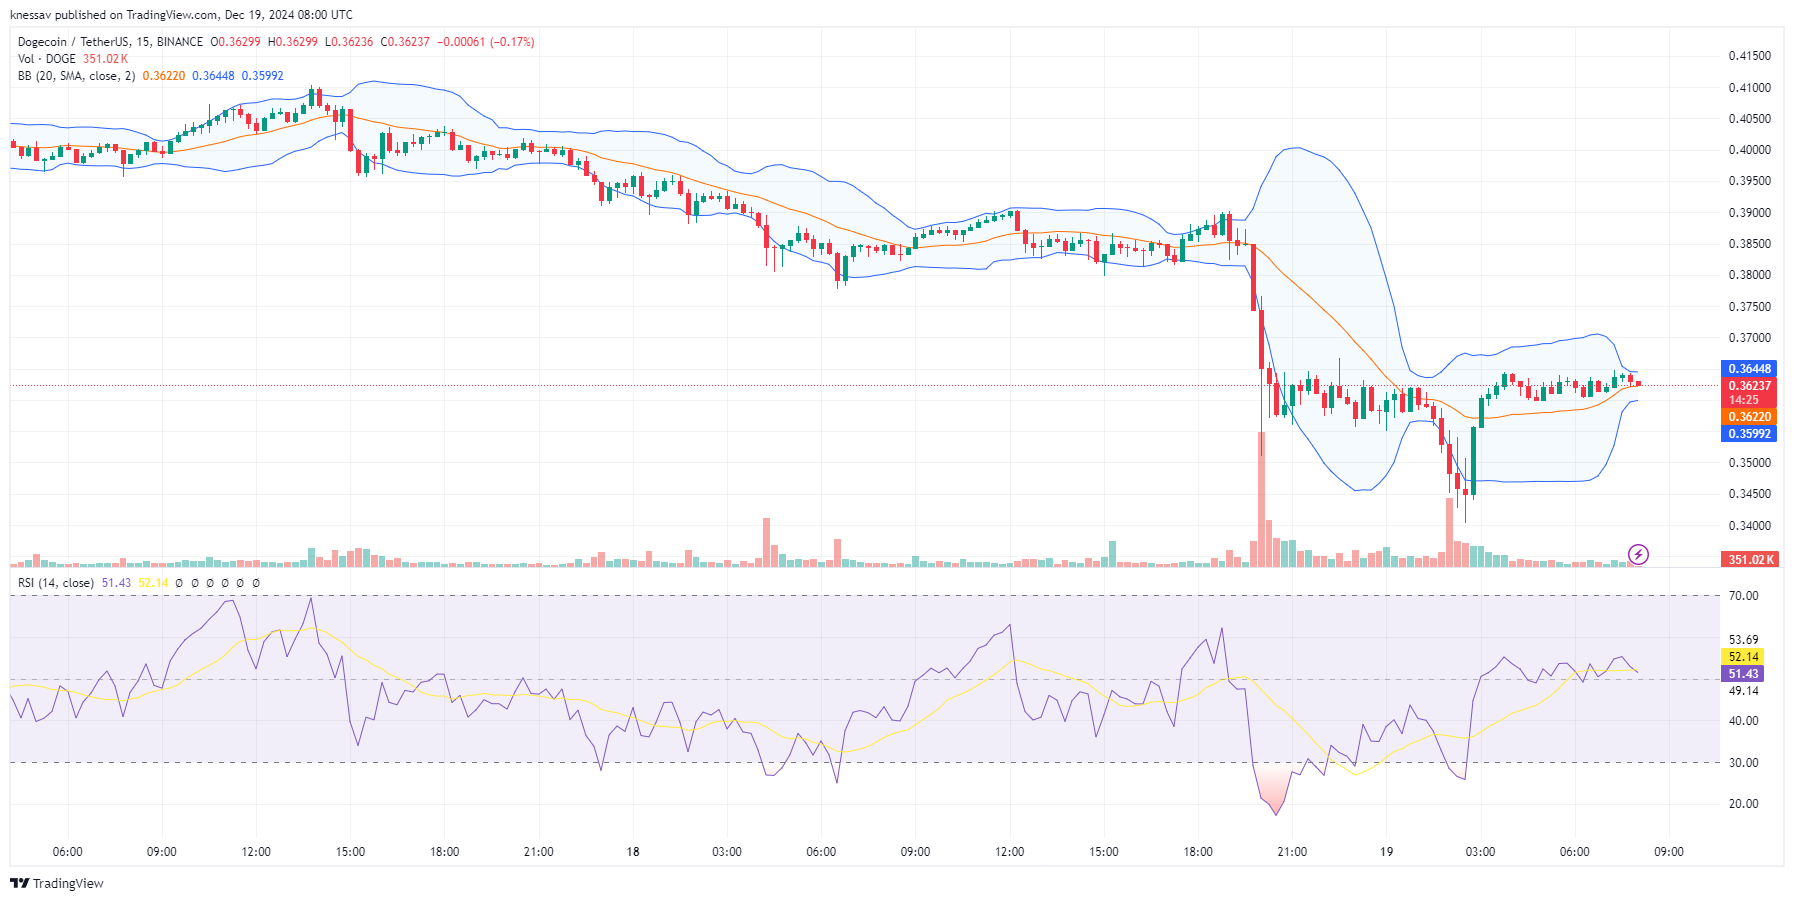The width and height of the screenshot is (1794, 901).
Task: Click the 30.00 RSI axis label
Action: (x=1744, y=763)
